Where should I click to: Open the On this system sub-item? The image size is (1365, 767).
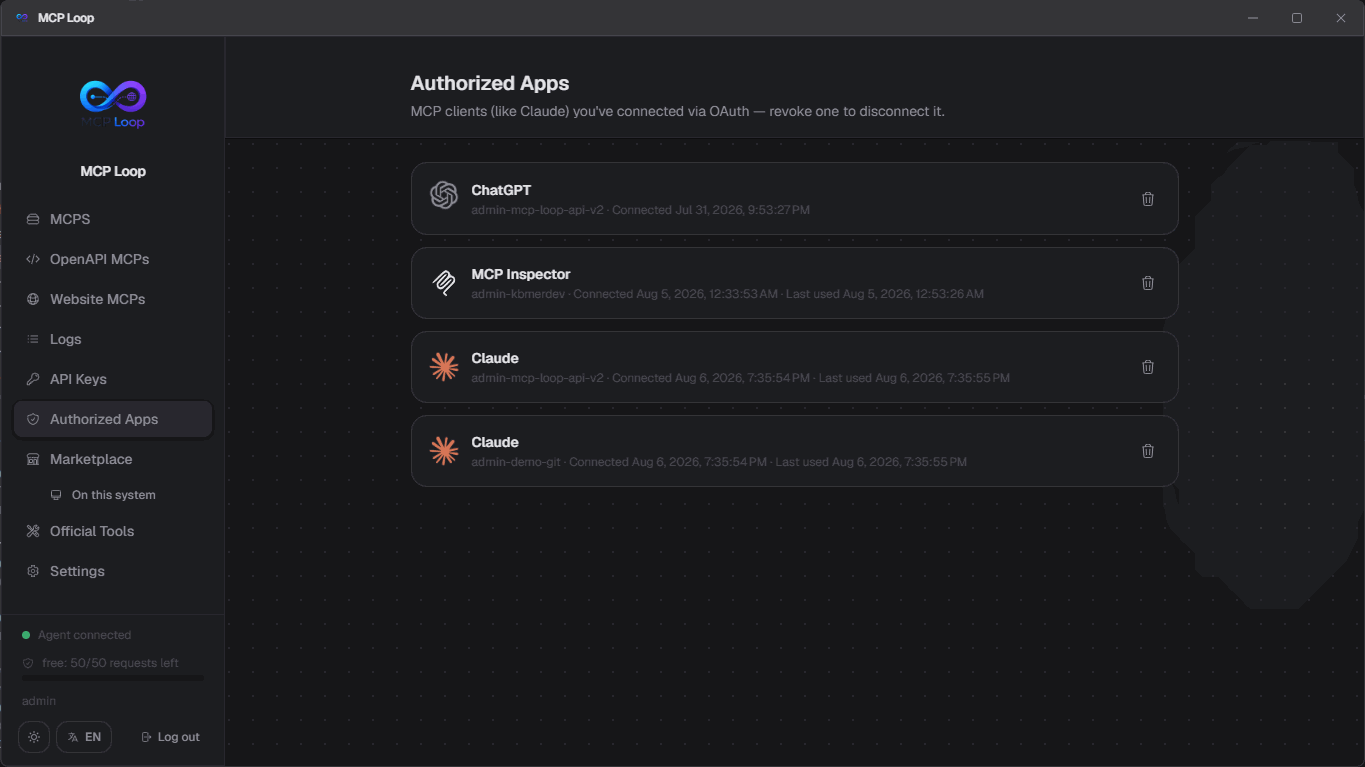(113, 495)
